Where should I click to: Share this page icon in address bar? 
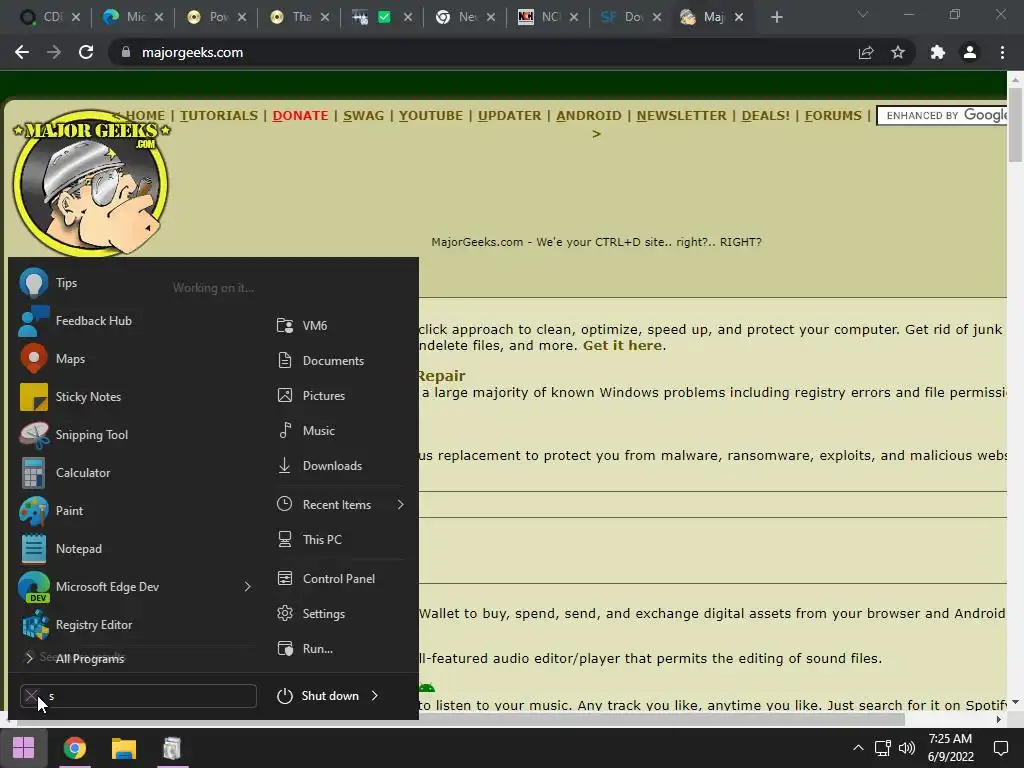pyautogui.click(x=866, y=52)
